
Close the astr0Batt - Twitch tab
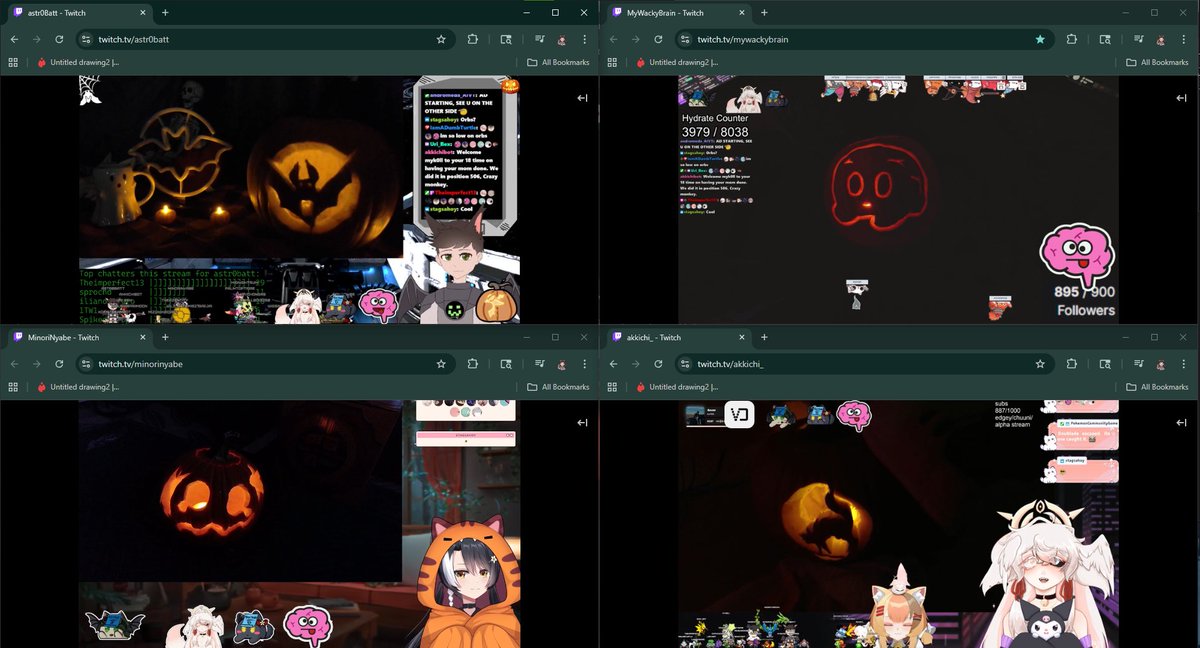pyautogui.click(x=141, y=13)
